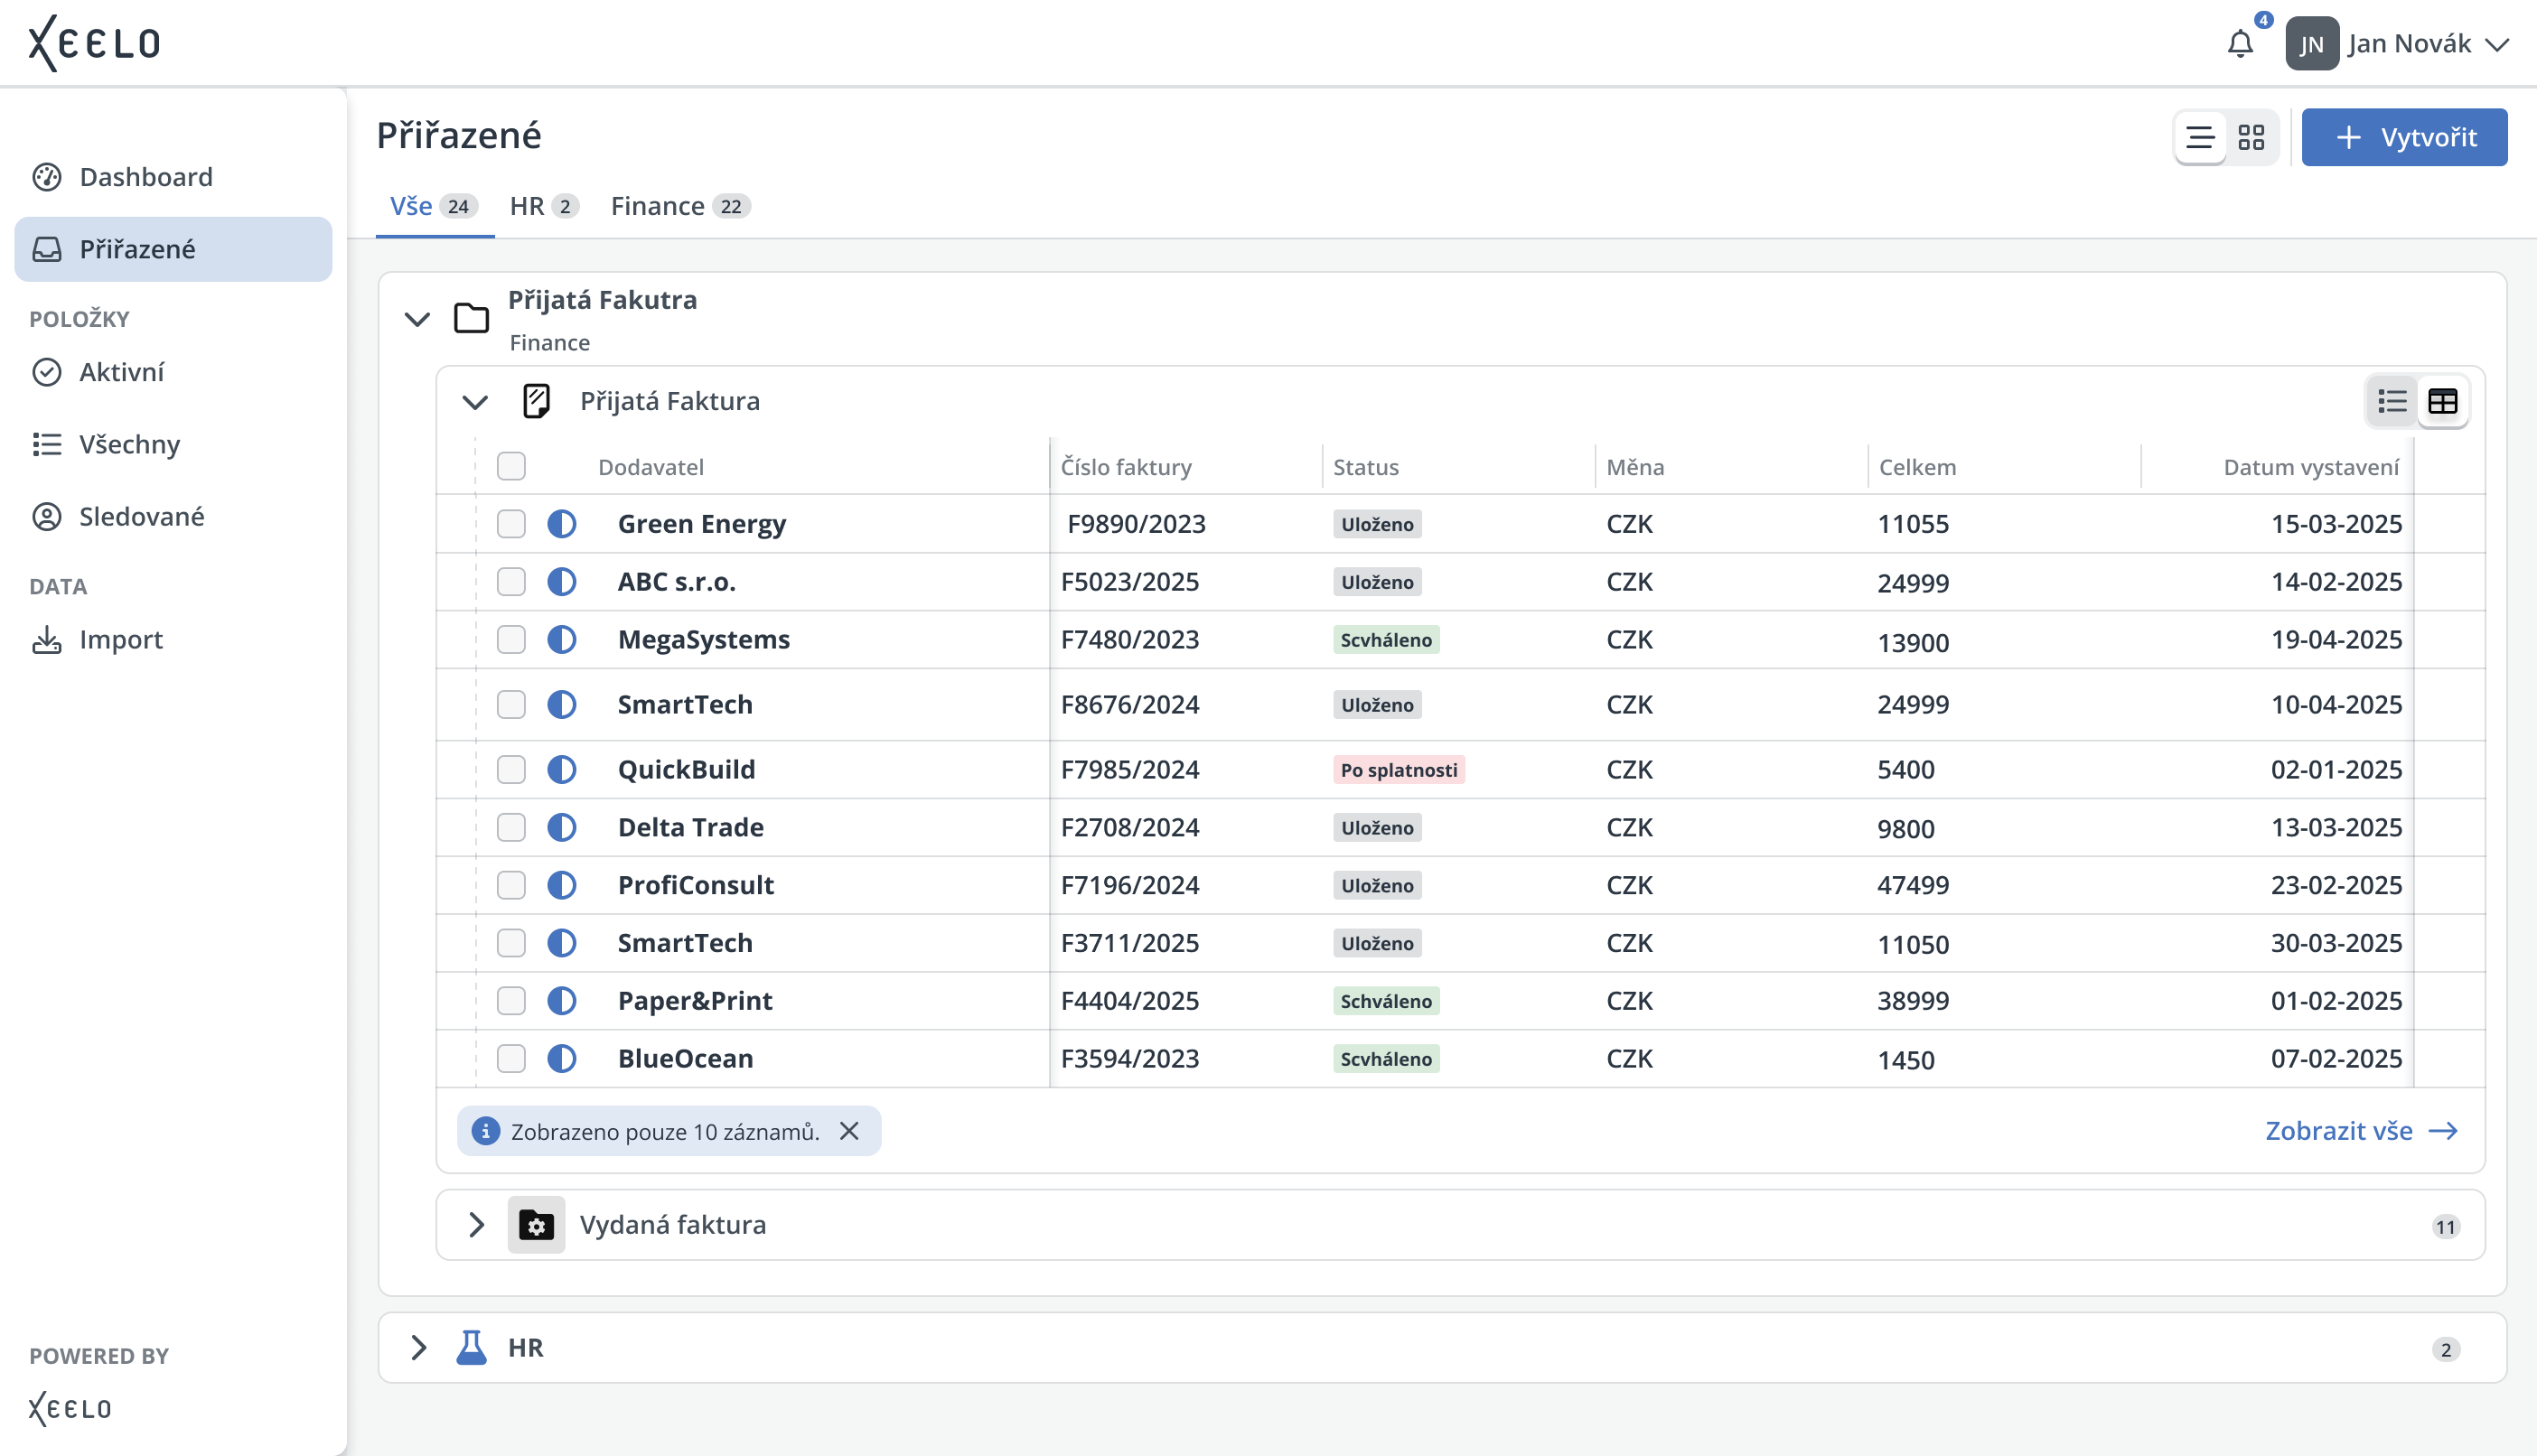Tick the Green Energy row checkbox
Viewport: 2537px width, 1456px height.
pyautogui.click(x=511, y=524)
